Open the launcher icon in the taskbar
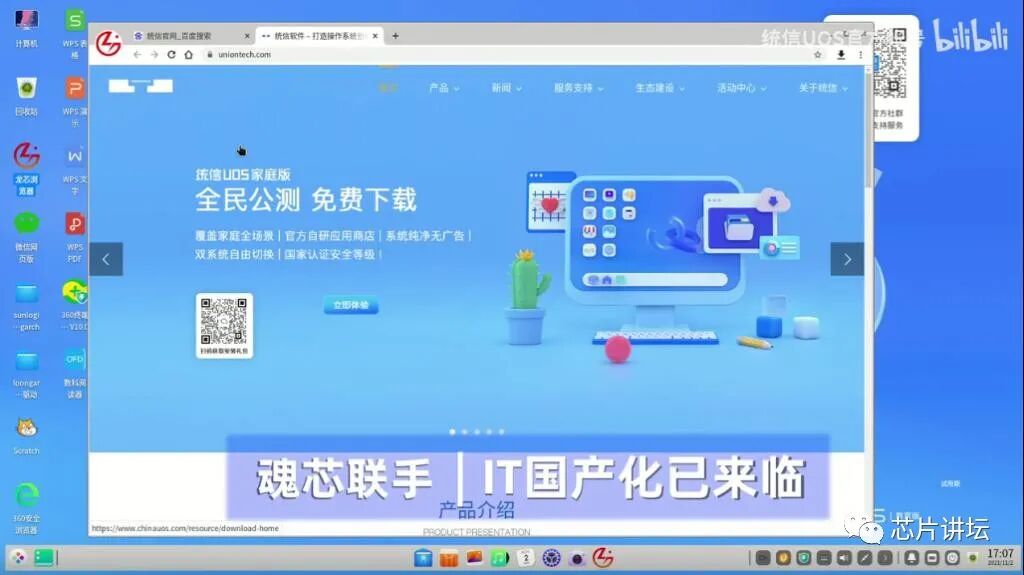The image size is (1024, 575). 18,557
